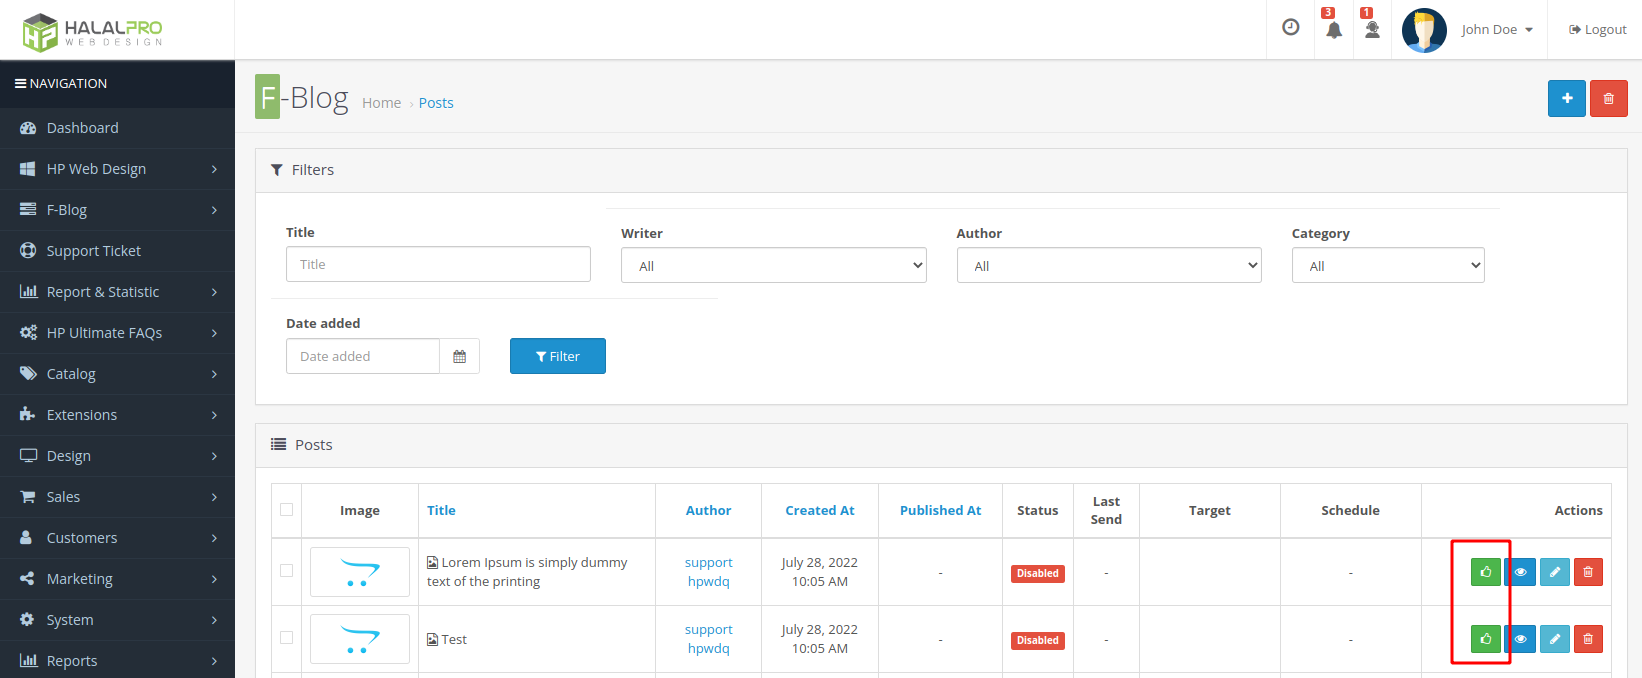Click the clock icon in top bar

(1290, 28)
